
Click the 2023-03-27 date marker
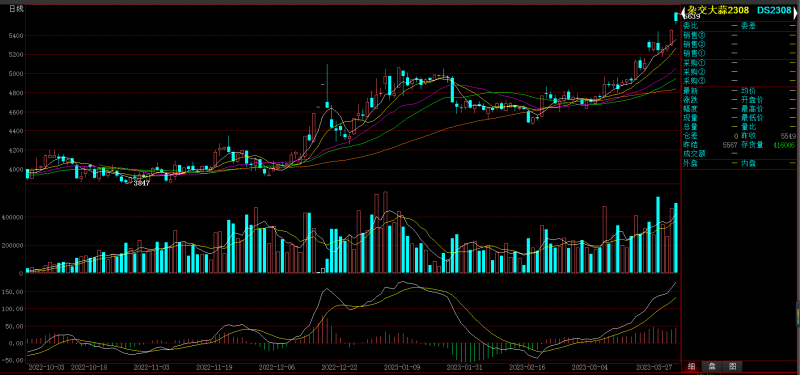point(654,367)
